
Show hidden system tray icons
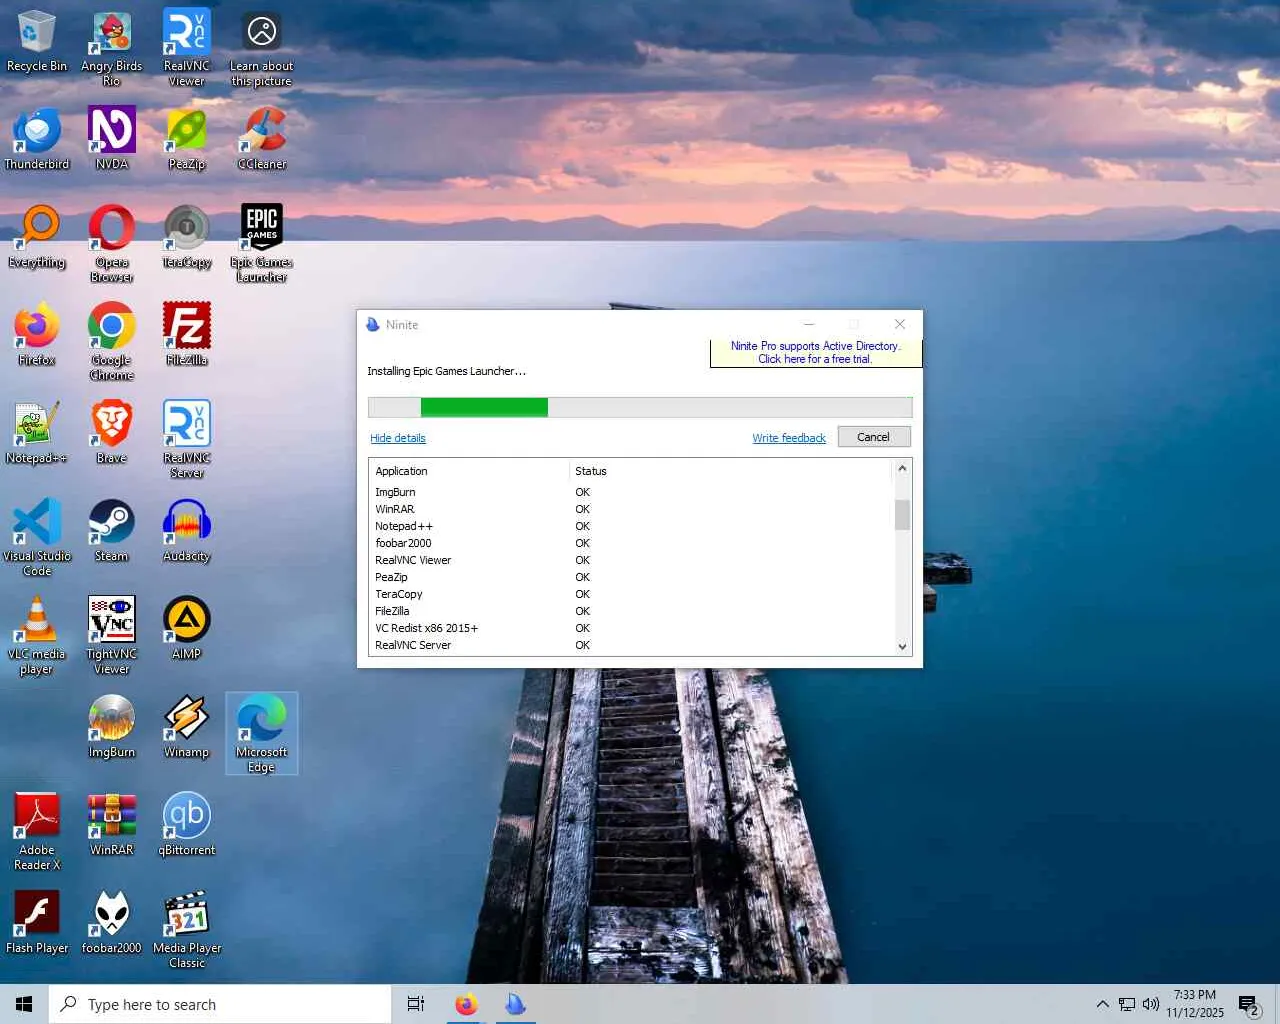click(1102, 1004)
